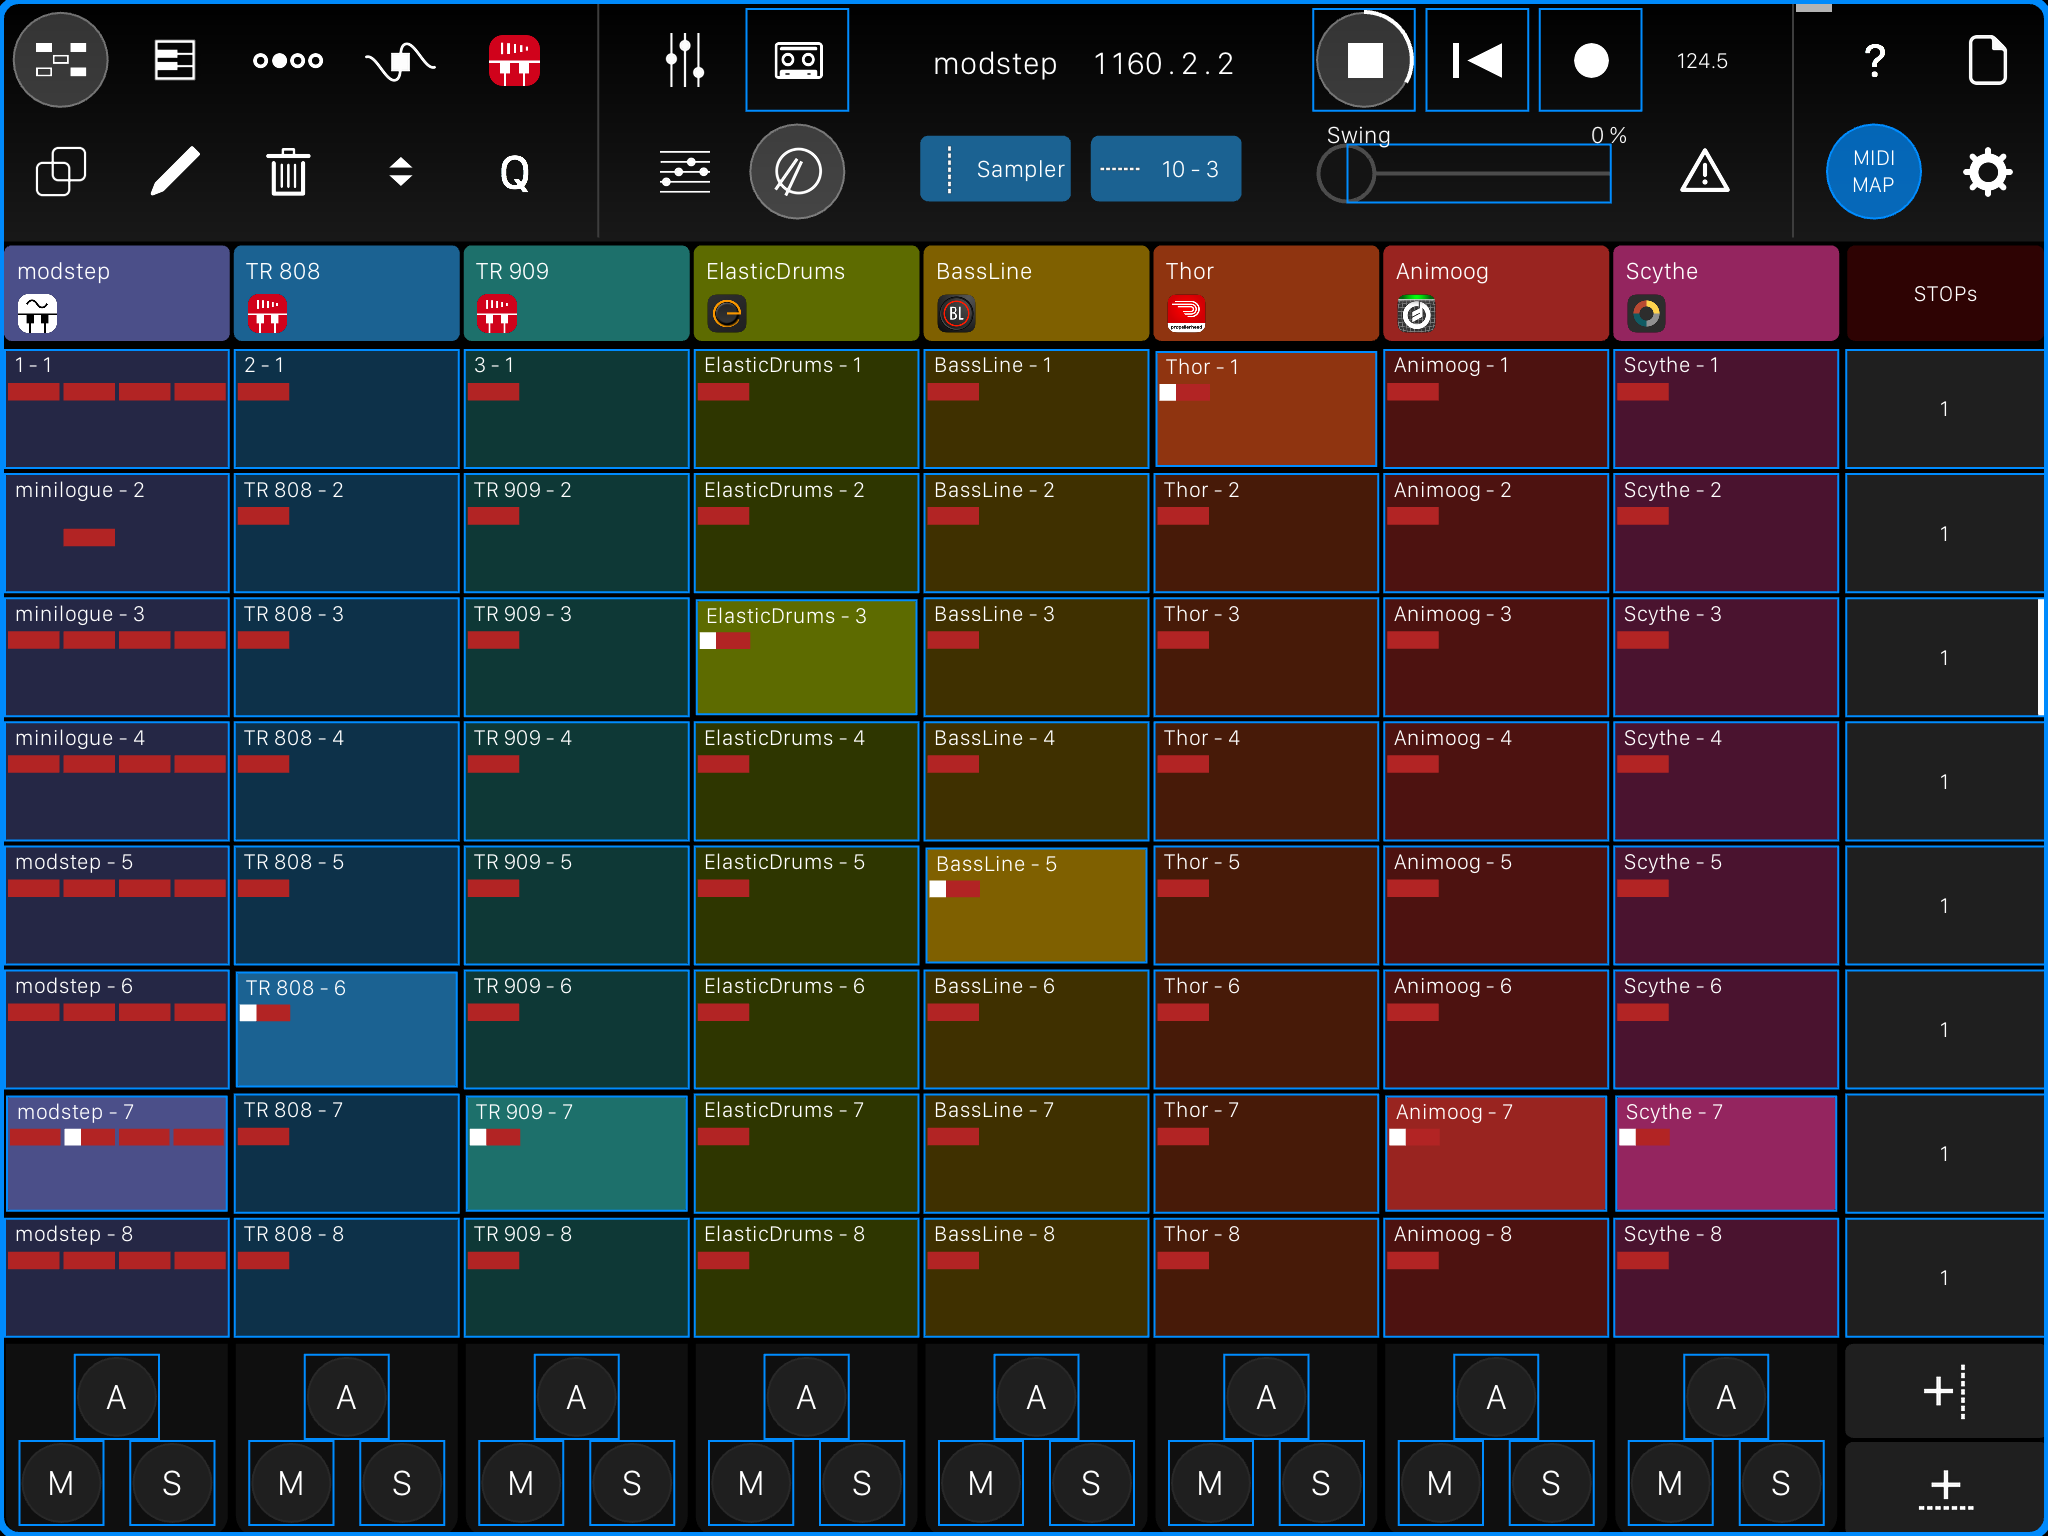Screen dimensions: 2048x1536
Task: Click the tape recorder icon
Action: pos(797,60)
